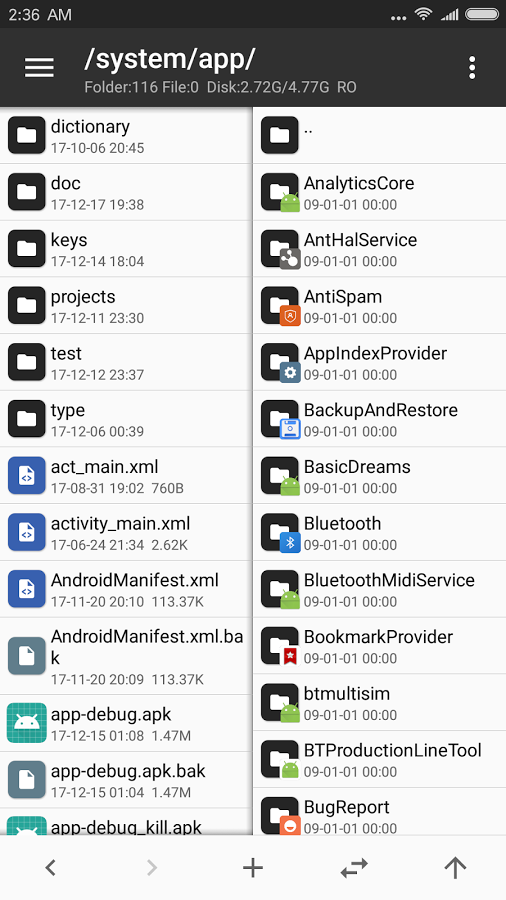
Task: Open the hamburger navigation menu
Action: tap(39, 68)
